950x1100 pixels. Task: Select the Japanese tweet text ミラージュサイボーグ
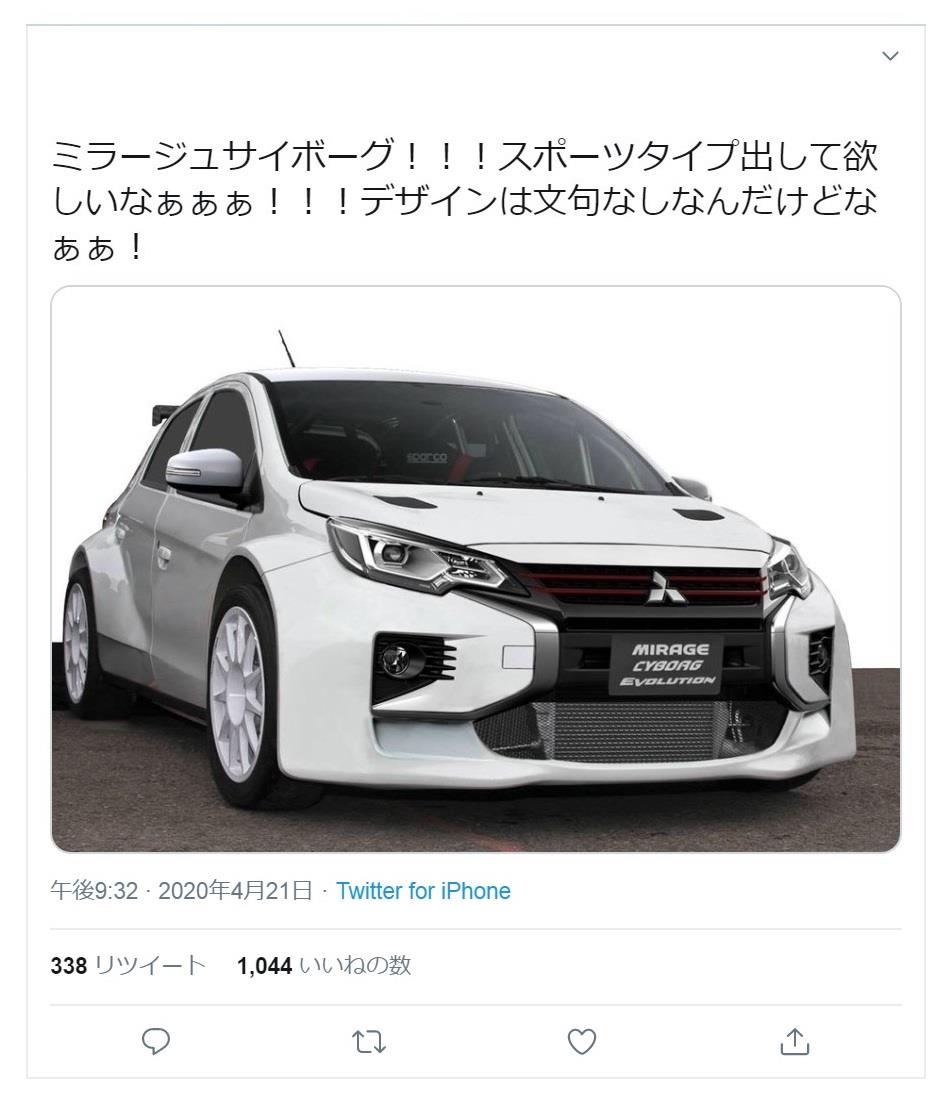(x=221, y=155)
